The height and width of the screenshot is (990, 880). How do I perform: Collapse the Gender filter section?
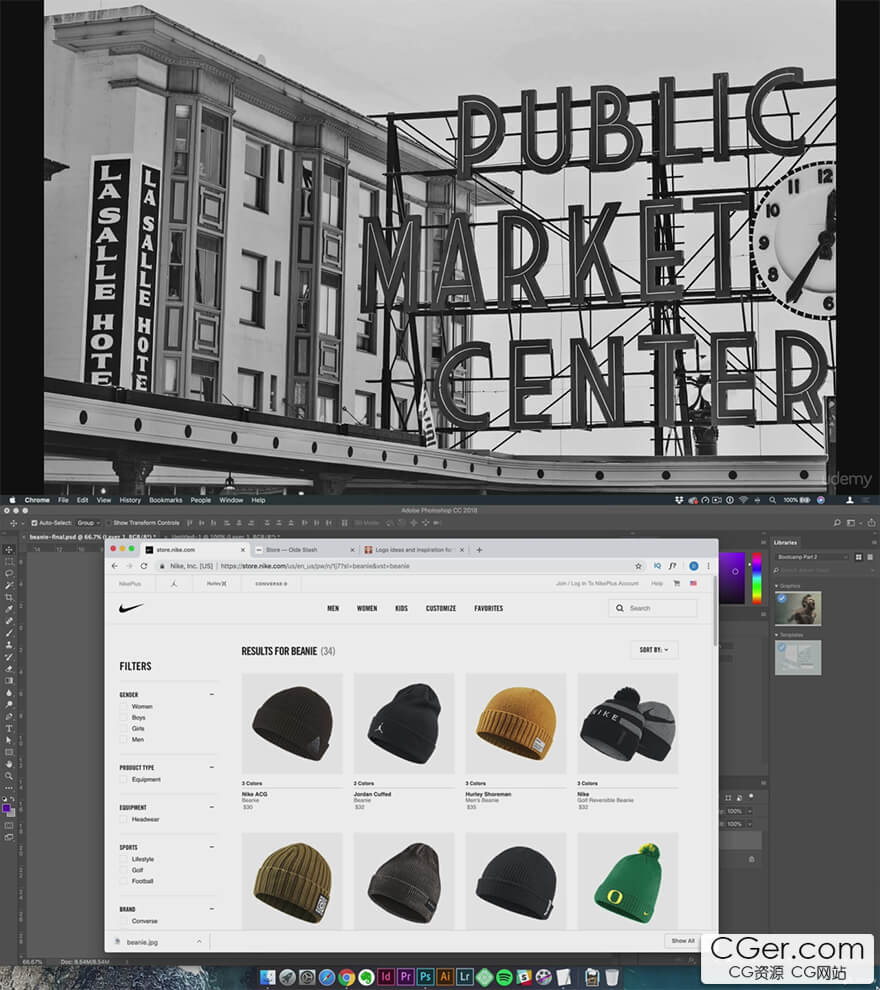point(211,695)
